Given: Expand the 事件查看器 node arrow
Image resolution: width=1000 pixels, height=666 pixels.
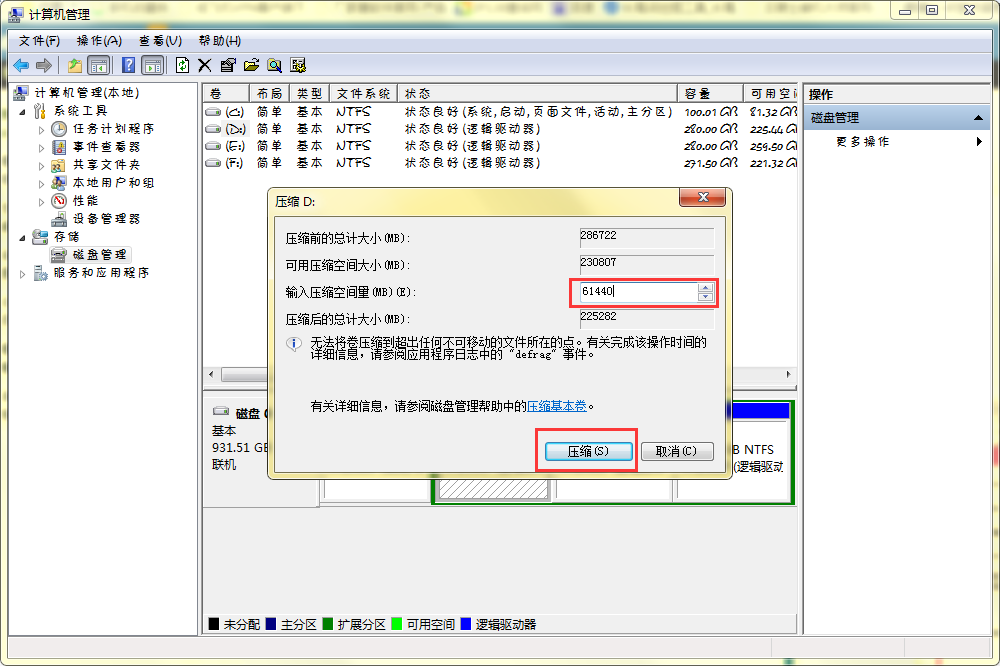Looking at the screenshot, I should coord(41,147).
